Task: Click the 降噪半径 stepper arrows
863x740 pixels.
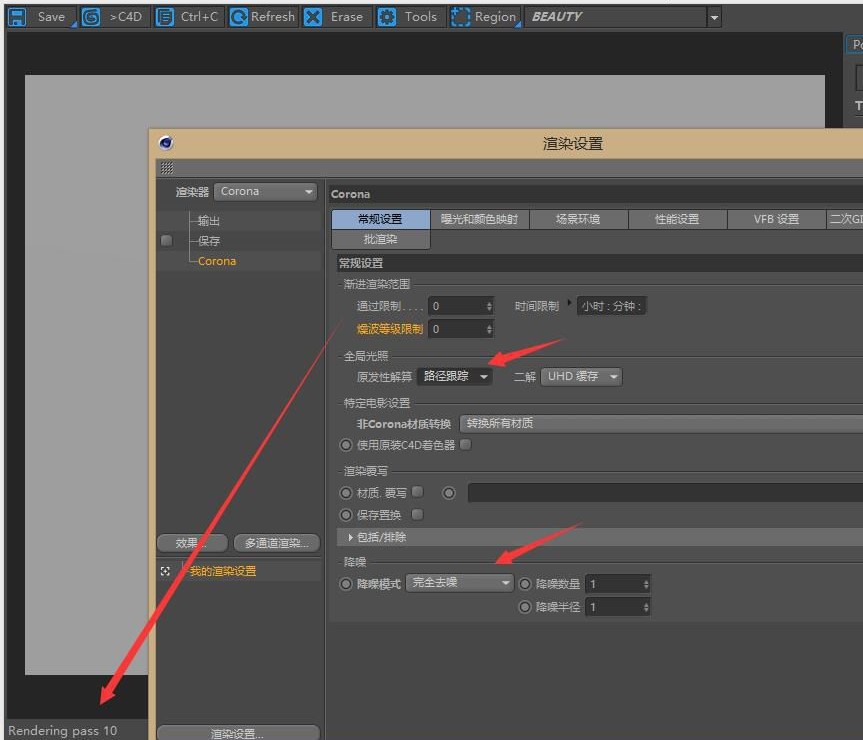Action: pyautogui.click(x=646, y=607)
